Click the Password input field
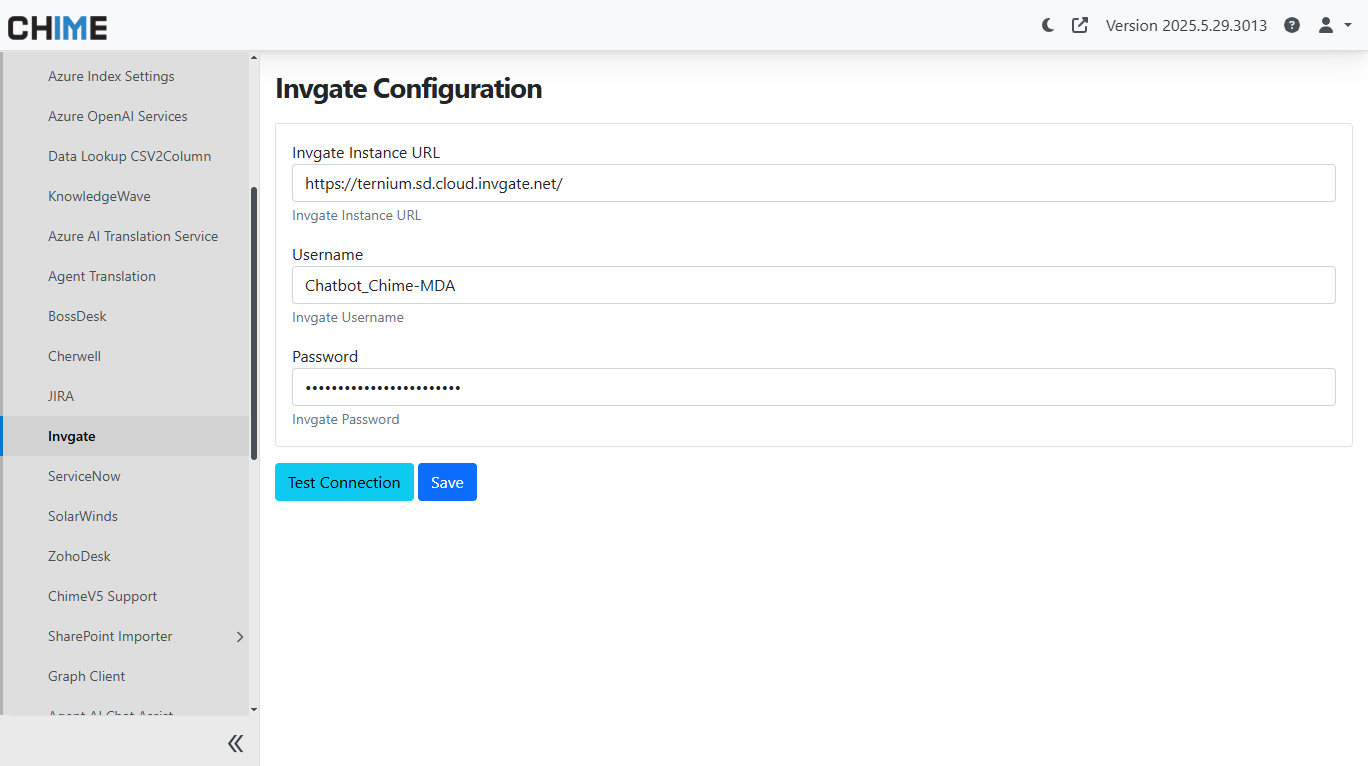 coord(814,387)
